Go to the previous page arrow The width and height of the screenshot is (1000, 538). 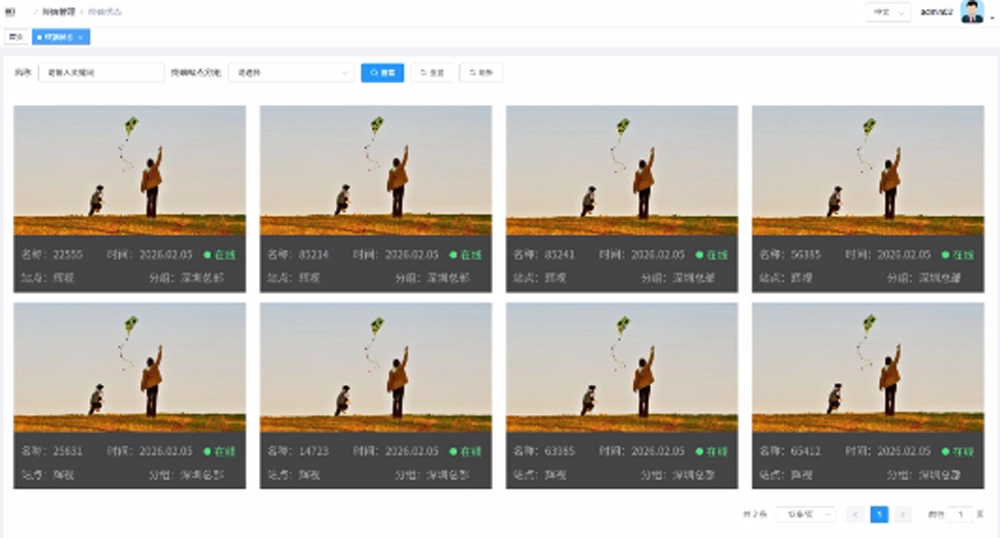[855, 514]
